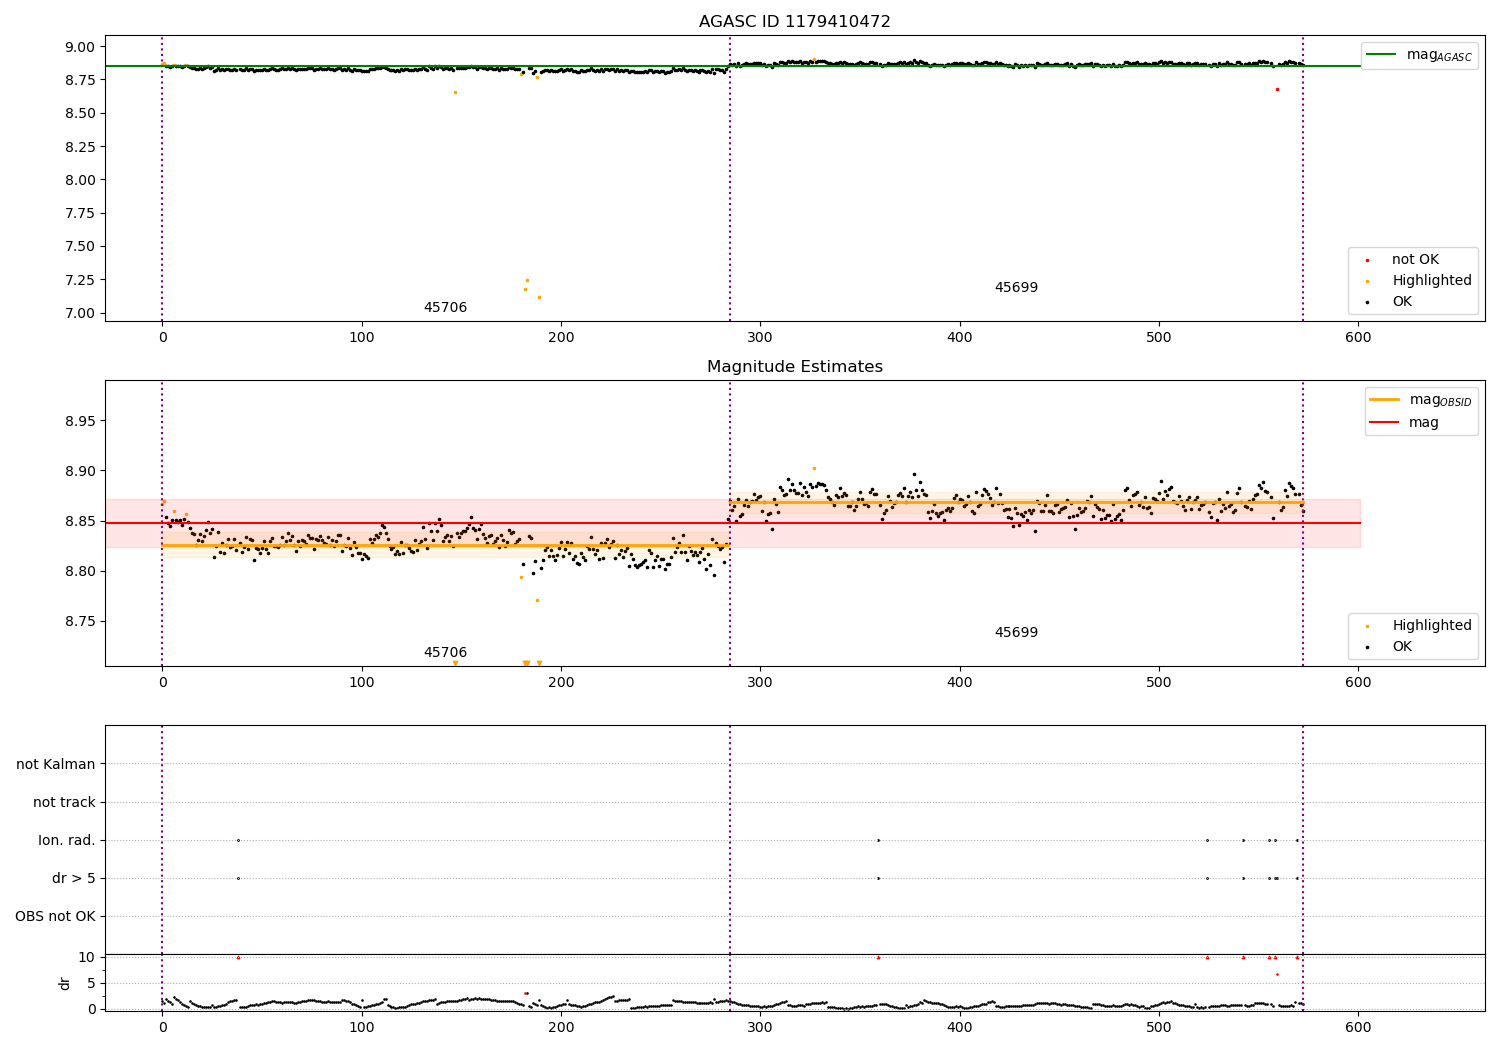Click the rotated 'dr' y-axis label
Viewport: 1500px width, 1050px height.
(65, 983)
